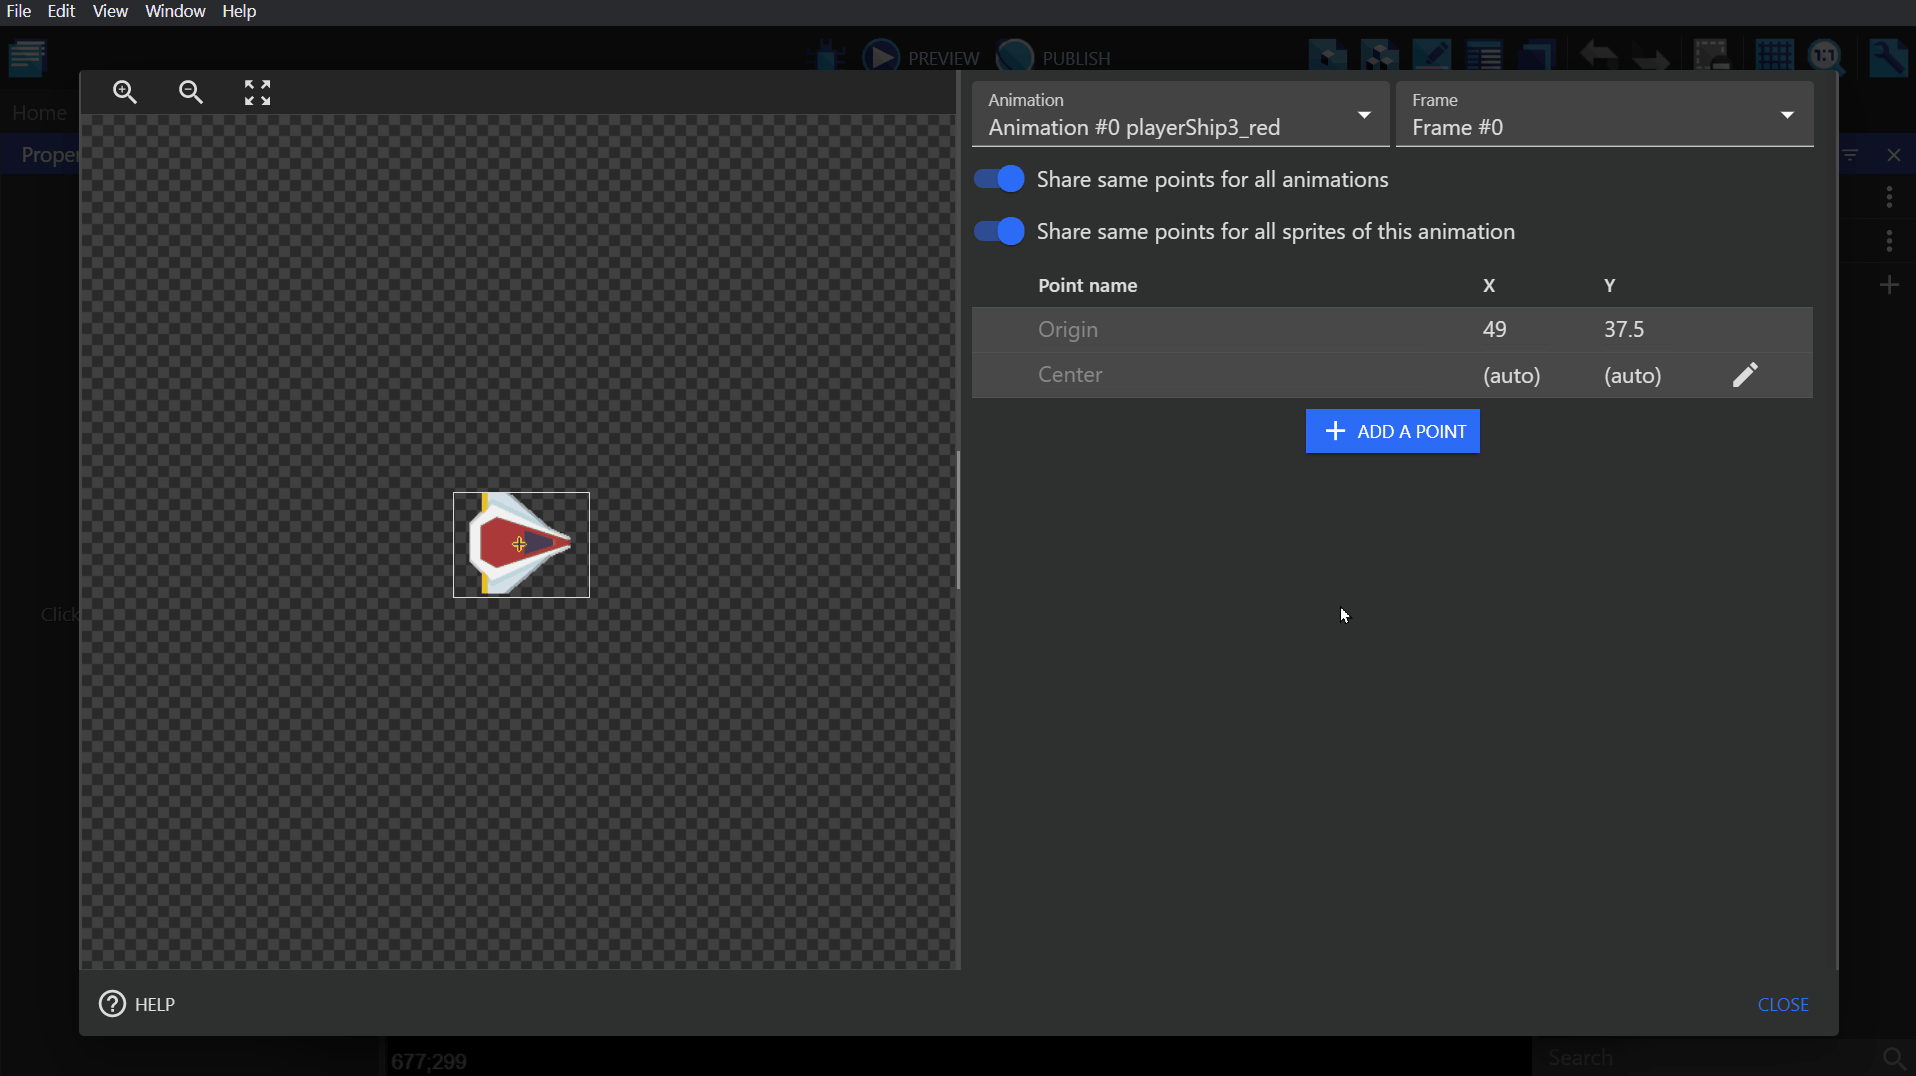Click the plus icon in Add a Point

coord(1335,431)
